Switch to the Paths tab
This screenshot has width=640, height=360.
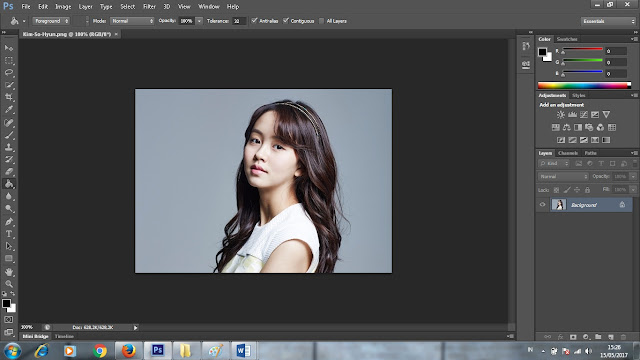click(x=590, y=153)
